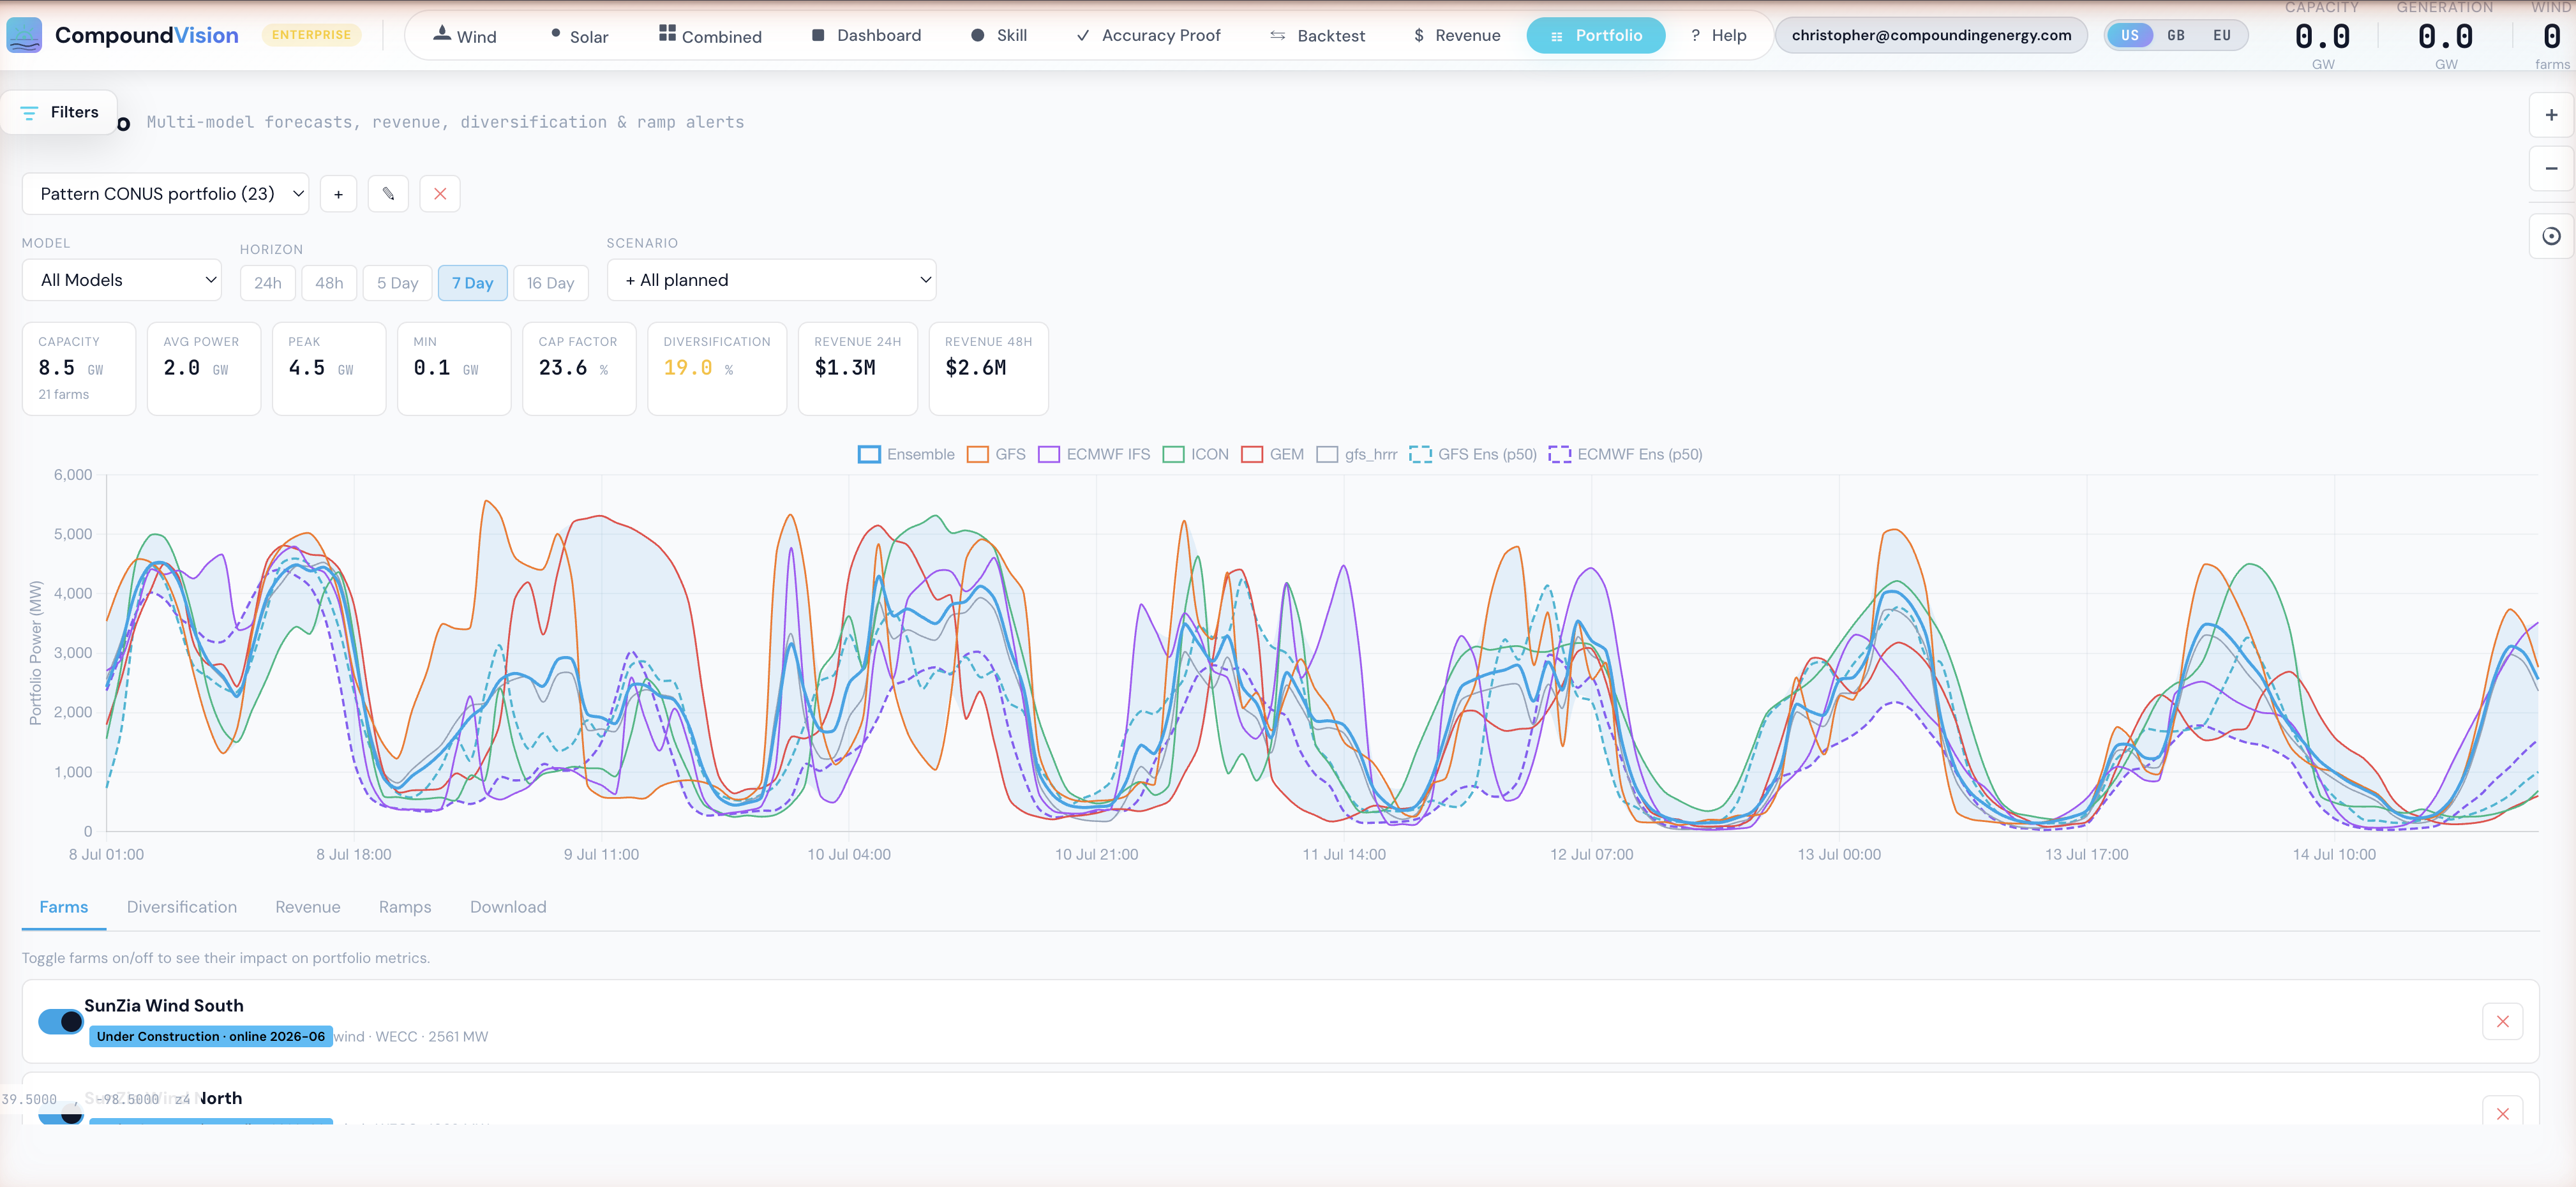Remove SunZia Wind South farm with X
The width and height of the screenshot is (2576, 1187).
click(2502, 1021)
